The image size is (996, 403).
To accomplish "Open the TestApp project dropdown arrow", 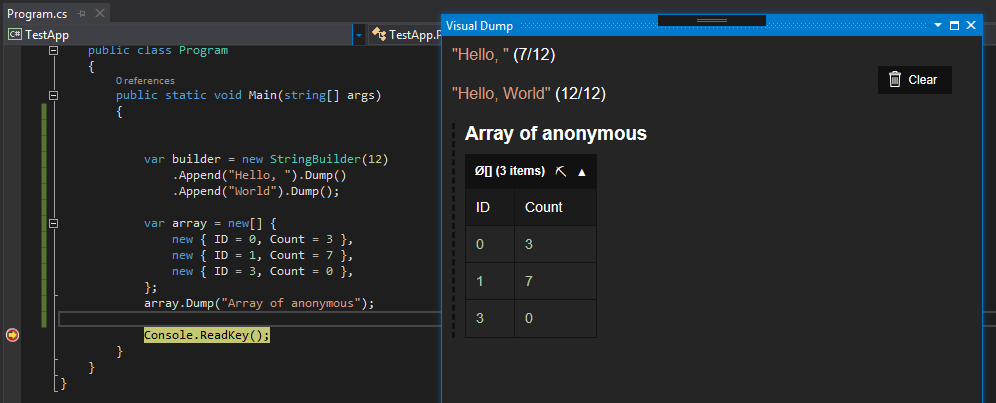I will (359, 35).
